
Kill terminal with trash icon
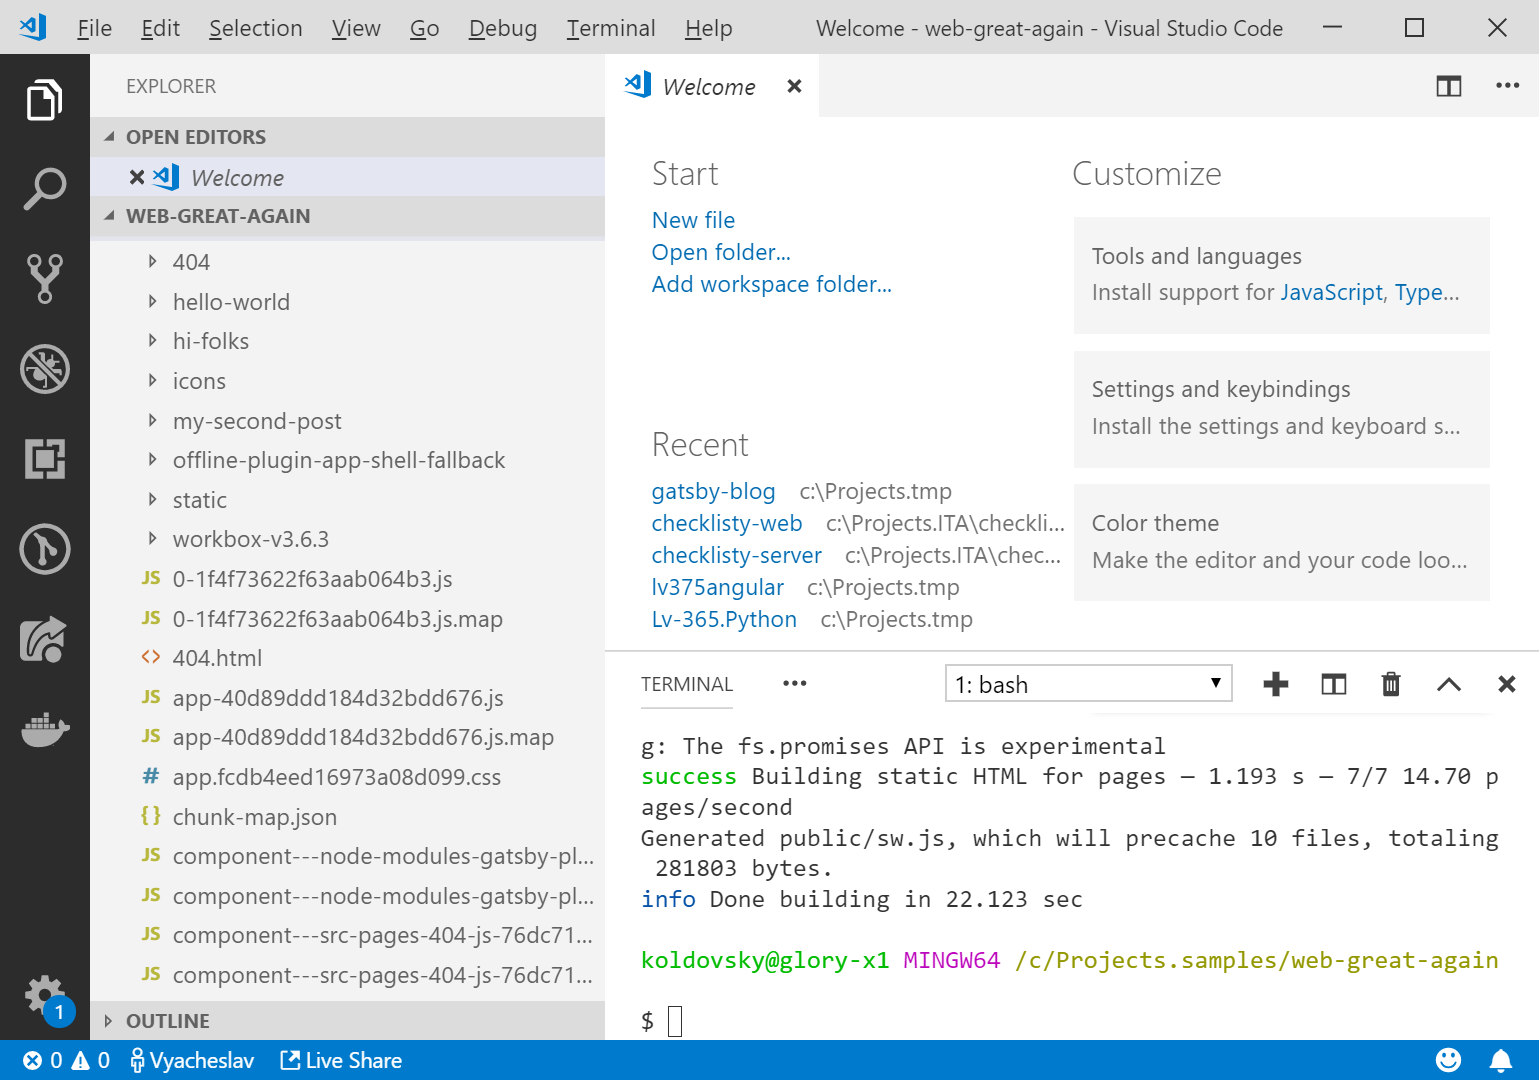pyautogui.click(x=1390, y=684)
